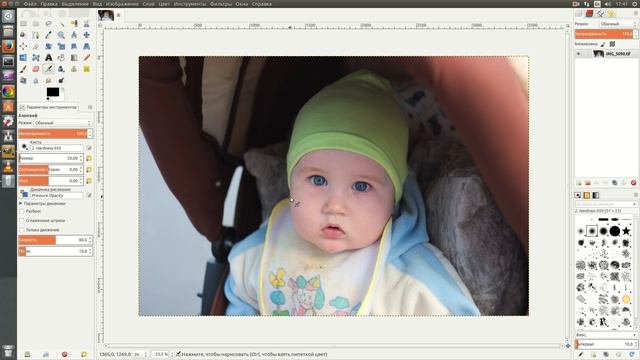Open Brushes dock configuration menu arrow
640x360 pixels.
click(636, 195)
